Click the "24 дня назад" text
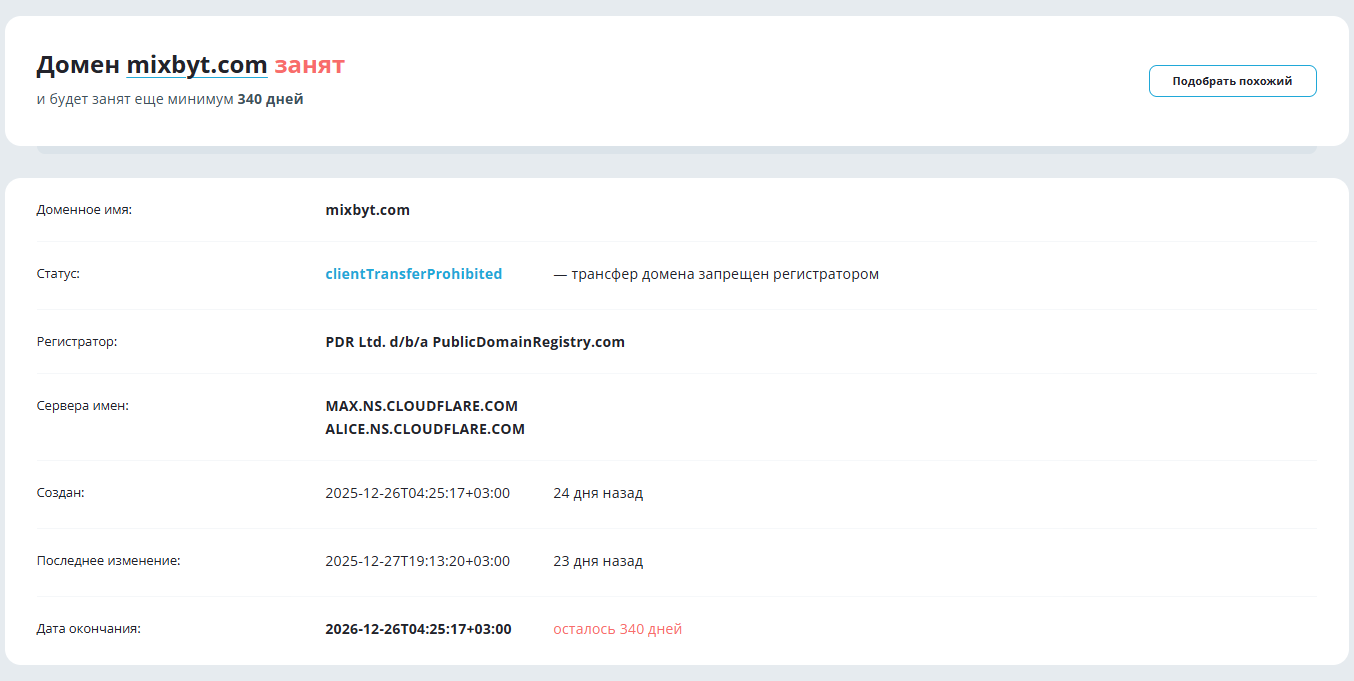Viewport: 1354px width, 681px height. coord(598,493)
